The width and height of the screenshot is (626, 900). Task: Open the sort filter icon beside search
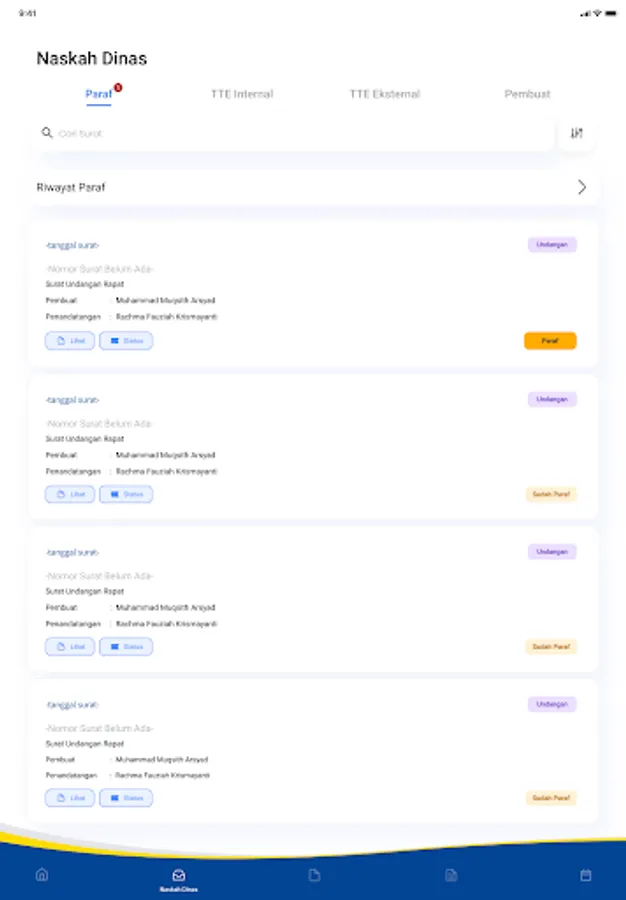click(x=577, y=133)
